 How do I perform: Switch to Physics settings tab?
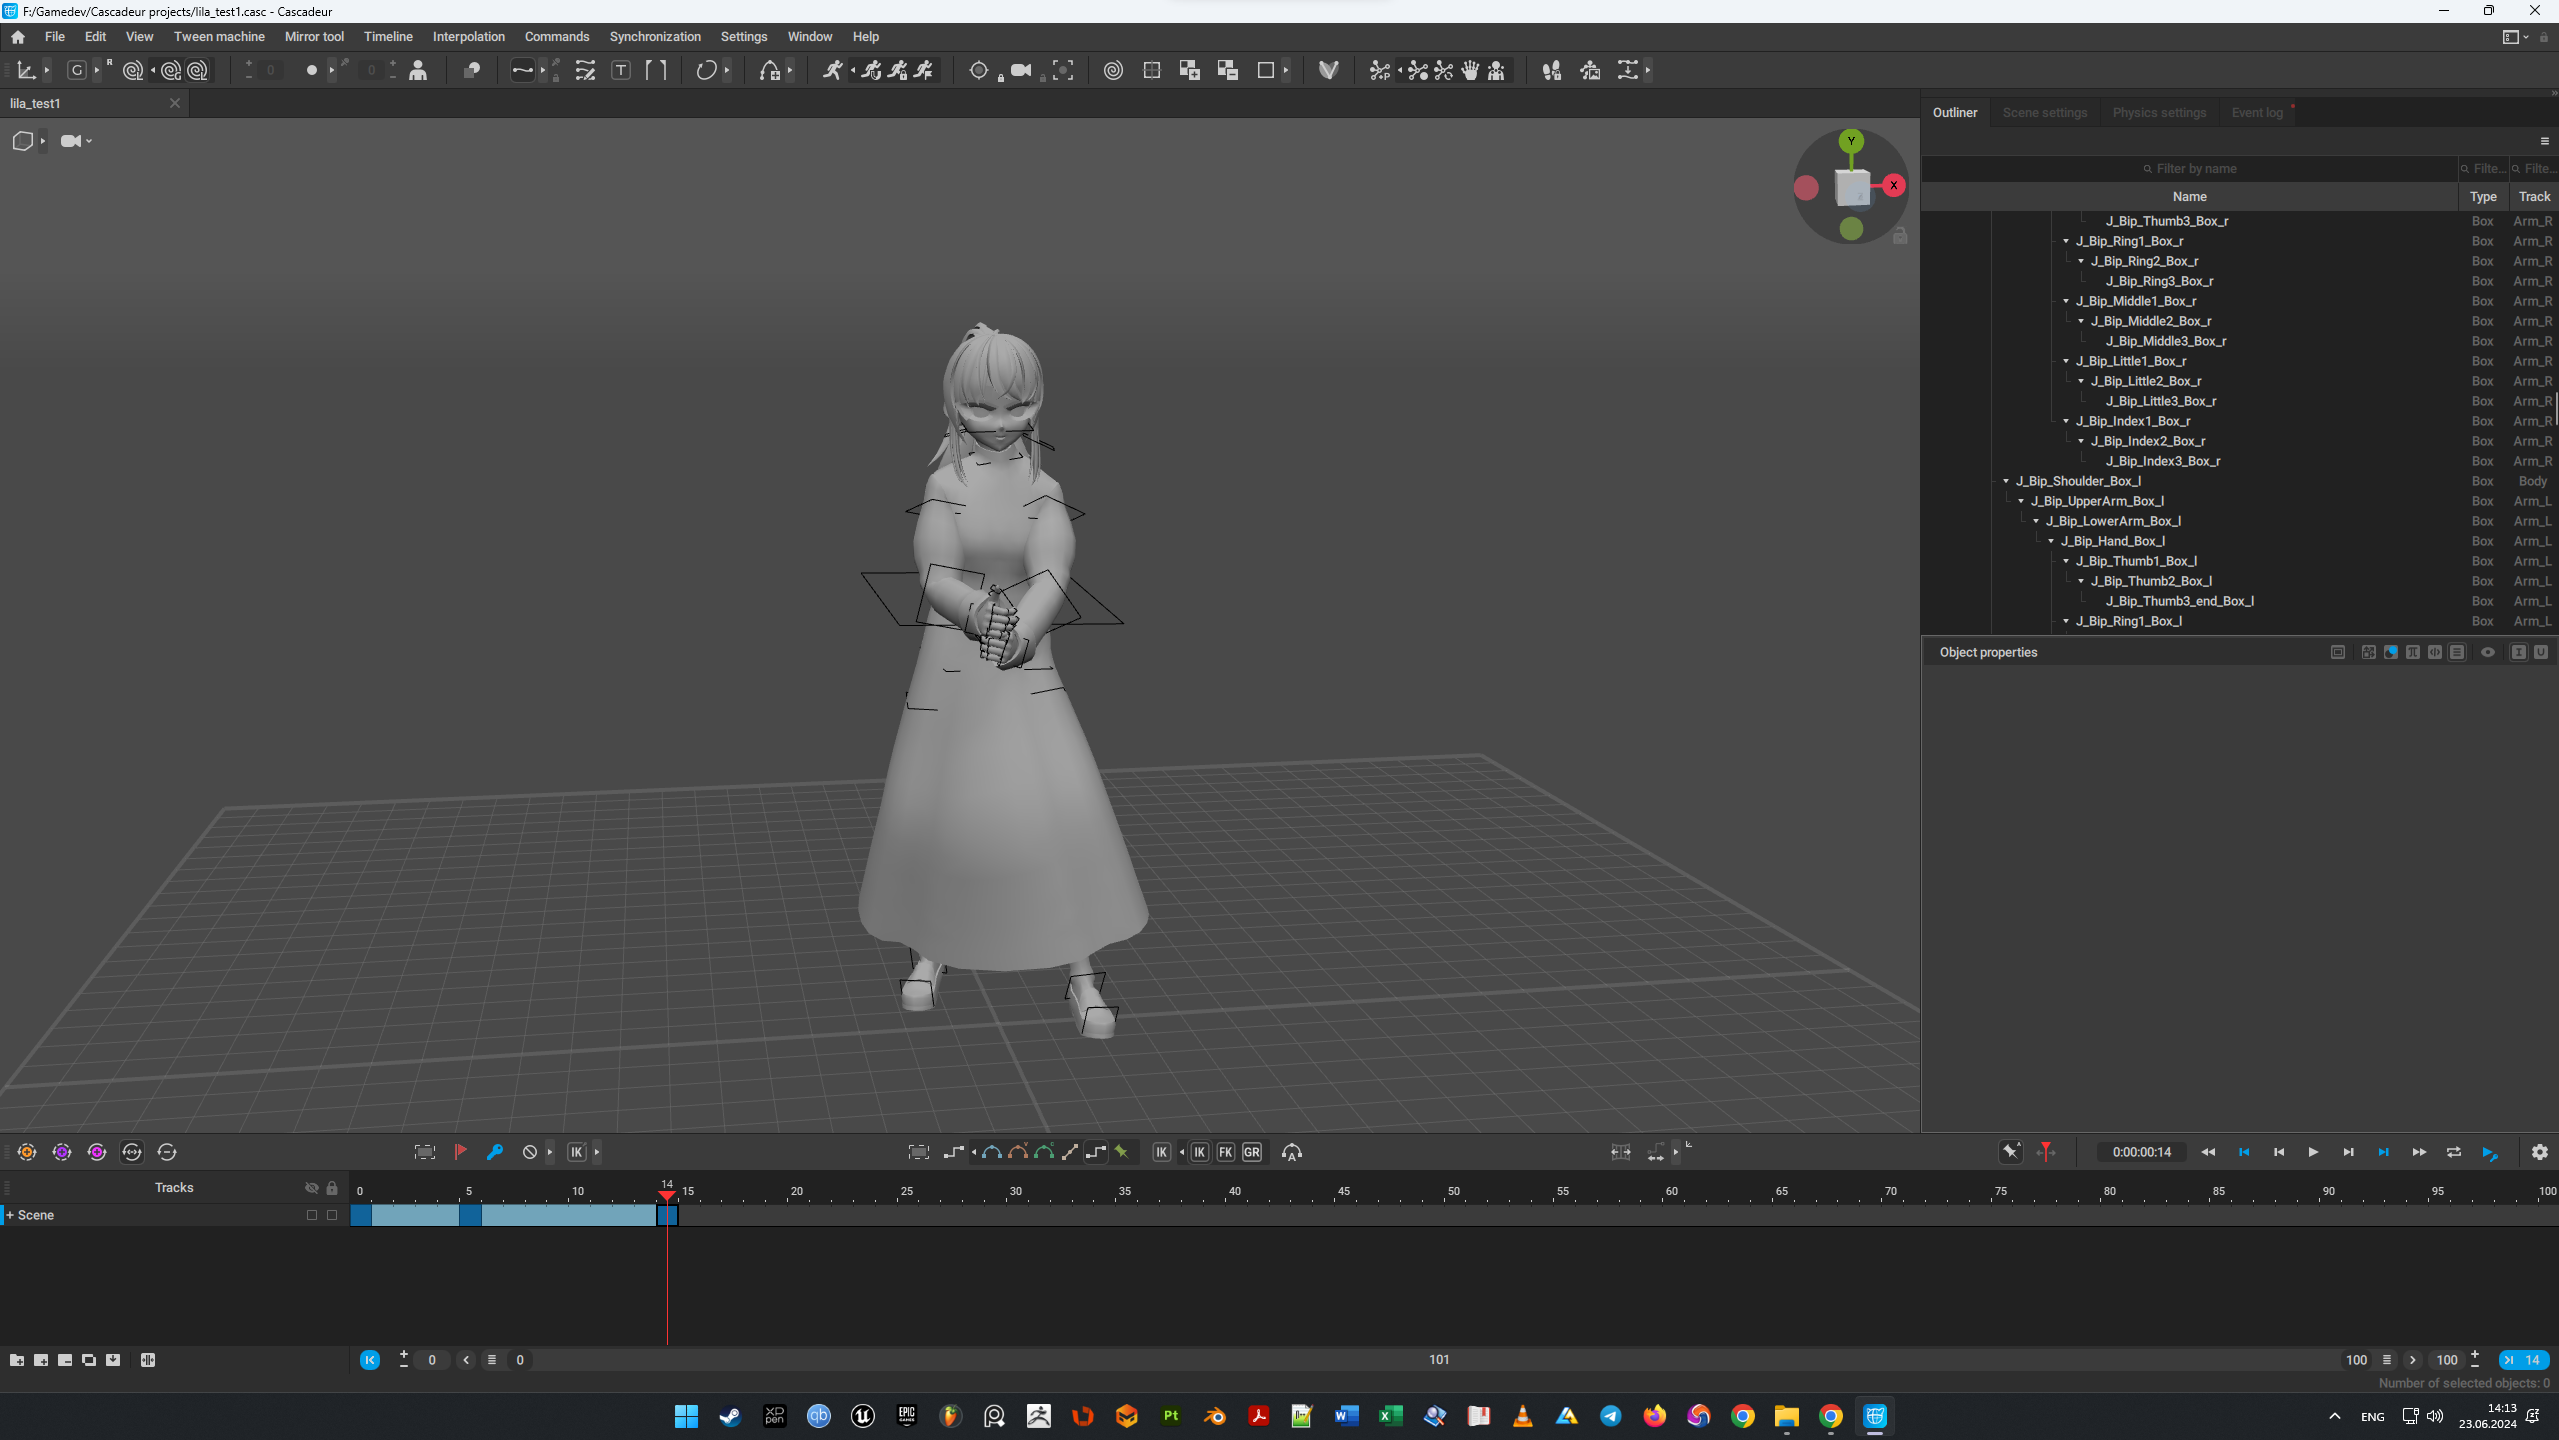click(x=2159, y=113)
